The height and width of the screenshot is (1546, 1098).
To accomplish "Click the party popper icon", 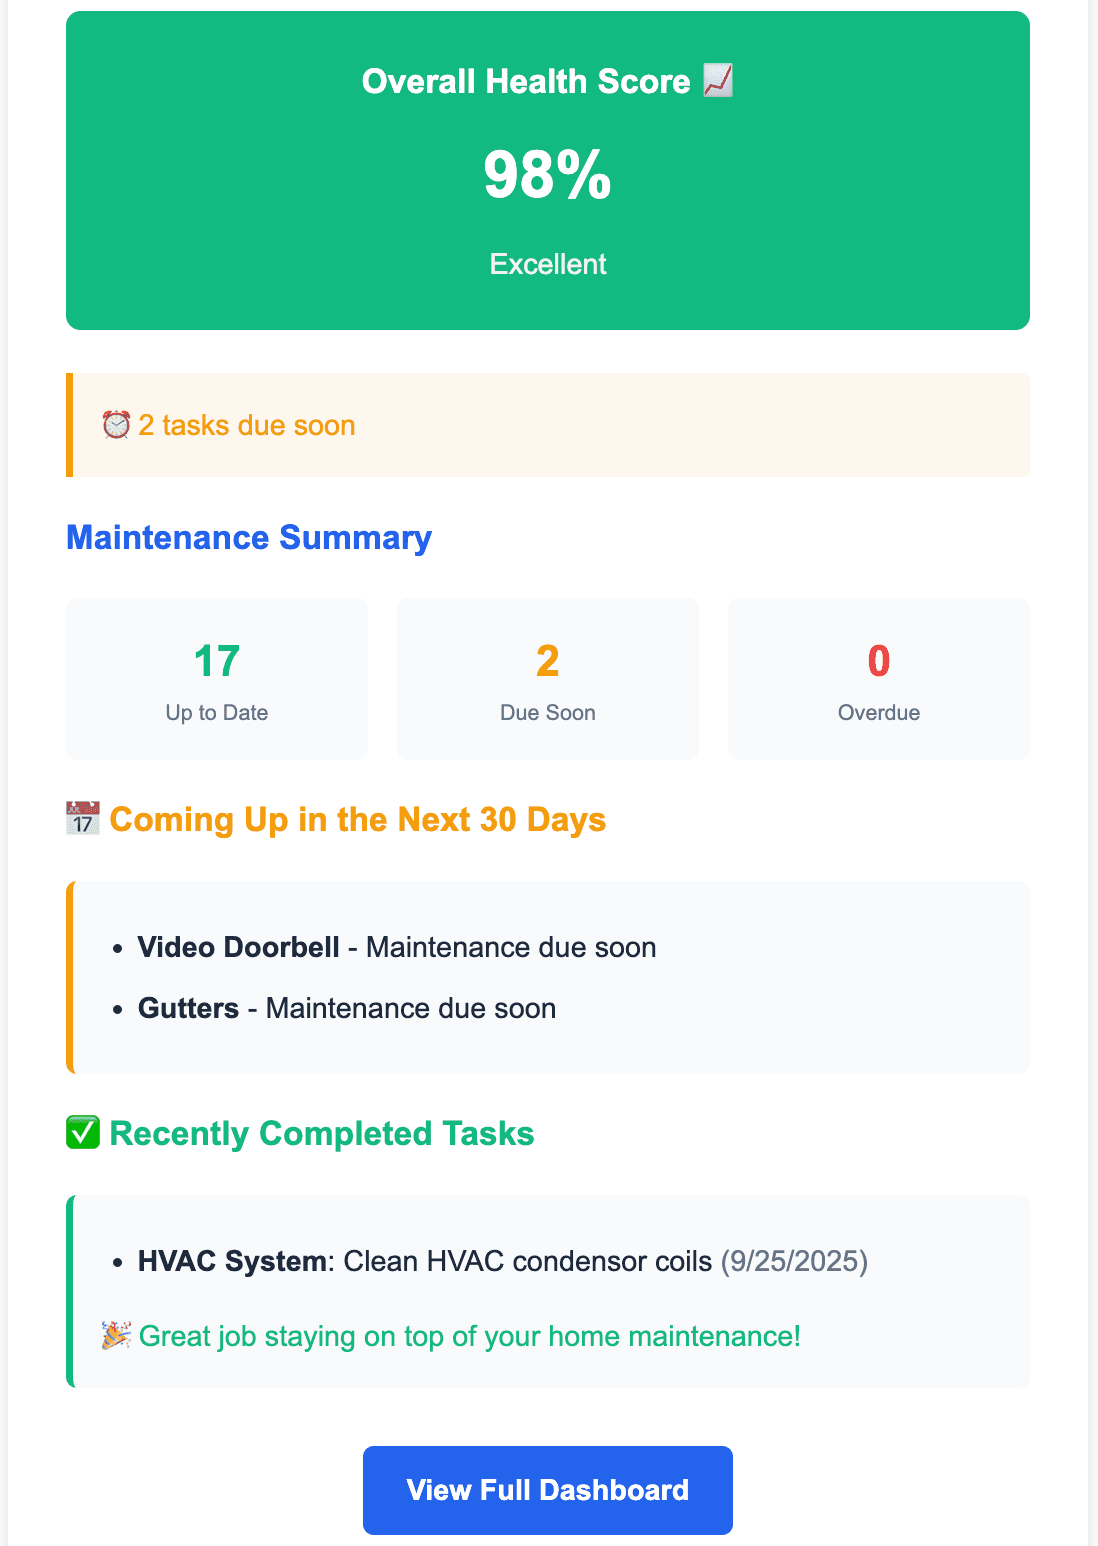I will pyautogui.click(x=116, y=1335).
